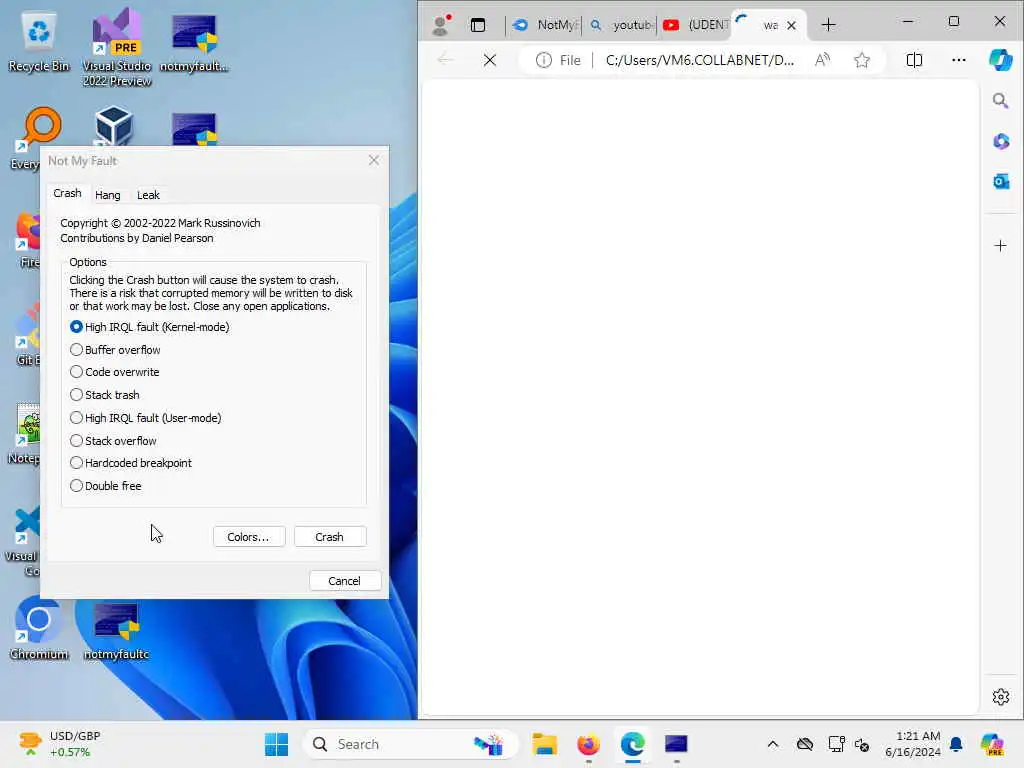Screen dimensions: 1024x768
Task: Open the Crash tab in Not My Fault
Action: (67, 193)
